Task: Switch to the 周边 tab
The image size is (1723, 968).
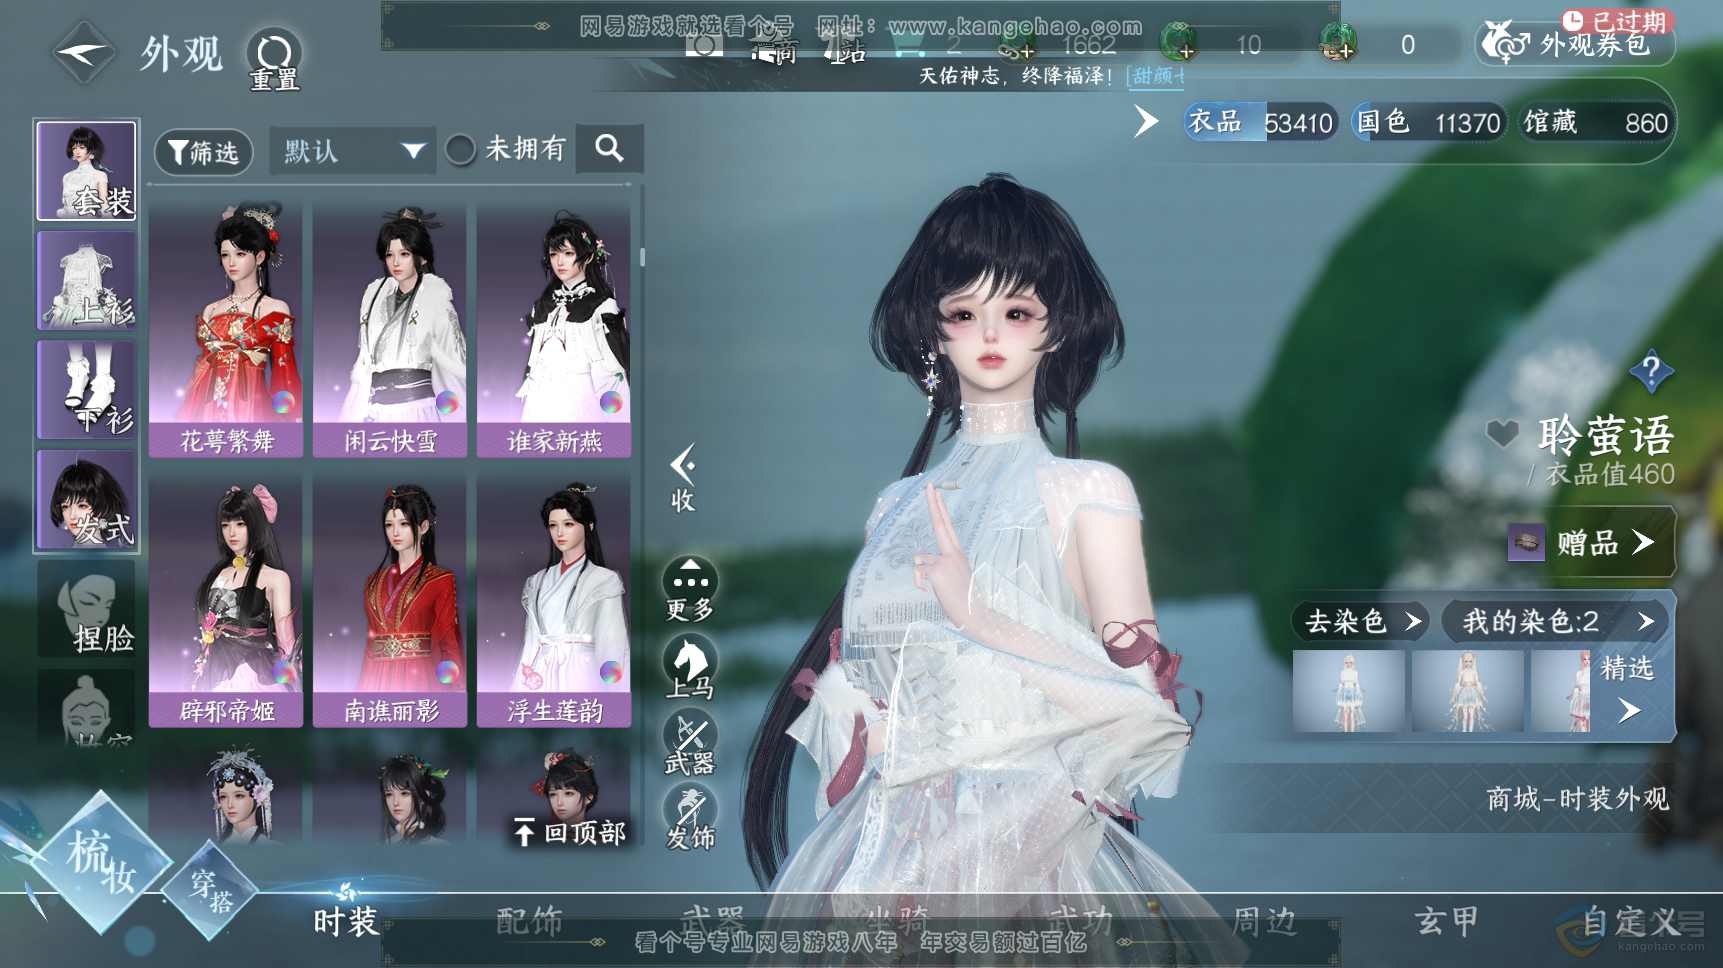Action: click(1264, 920)
